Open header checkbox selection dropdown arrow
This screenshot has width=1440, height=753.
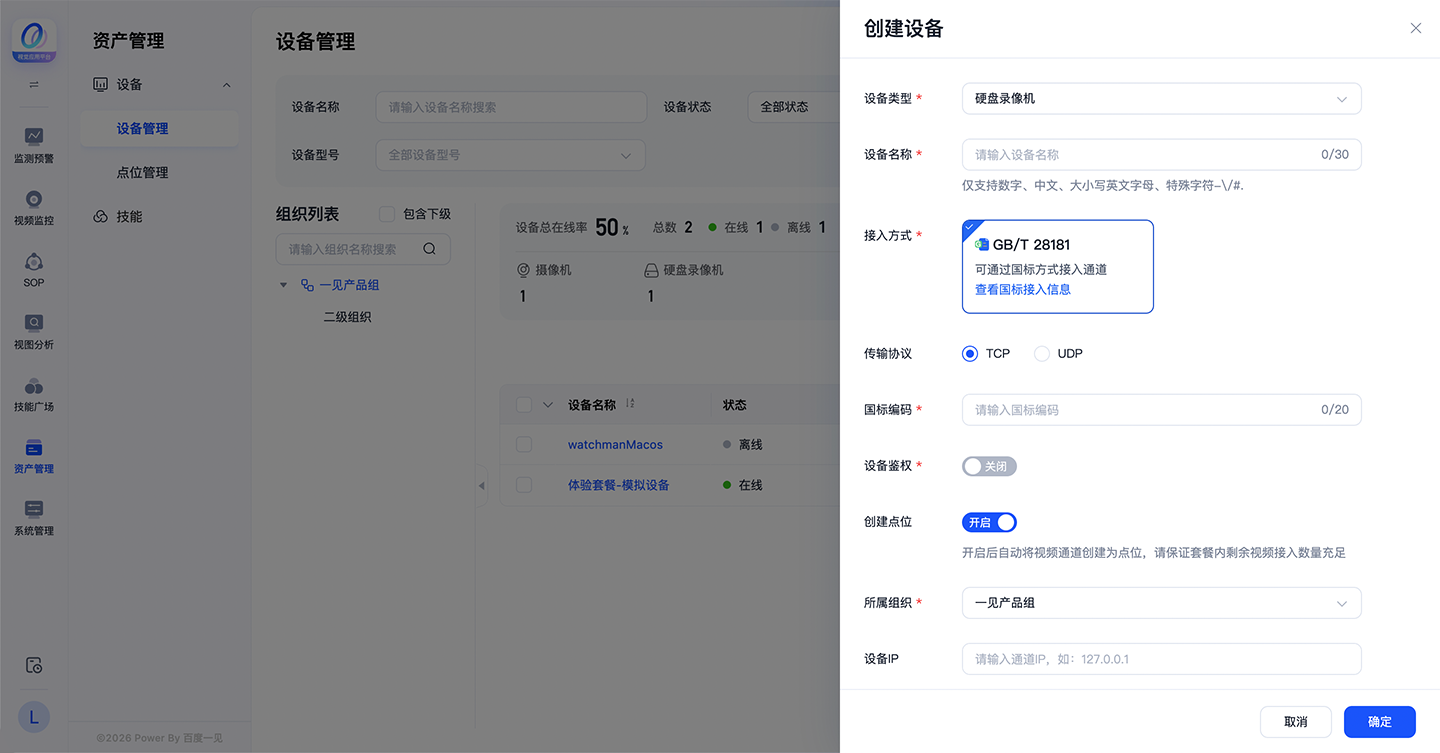[x=547, y=405]
